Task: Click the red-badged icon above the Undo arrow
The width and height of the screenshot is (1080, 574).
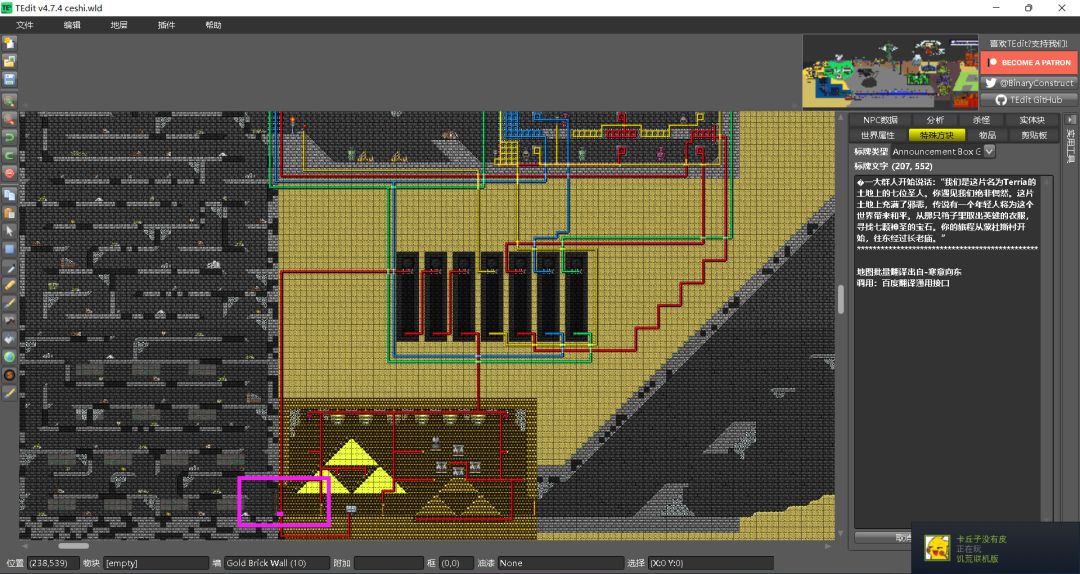Action: coord(9,119)
